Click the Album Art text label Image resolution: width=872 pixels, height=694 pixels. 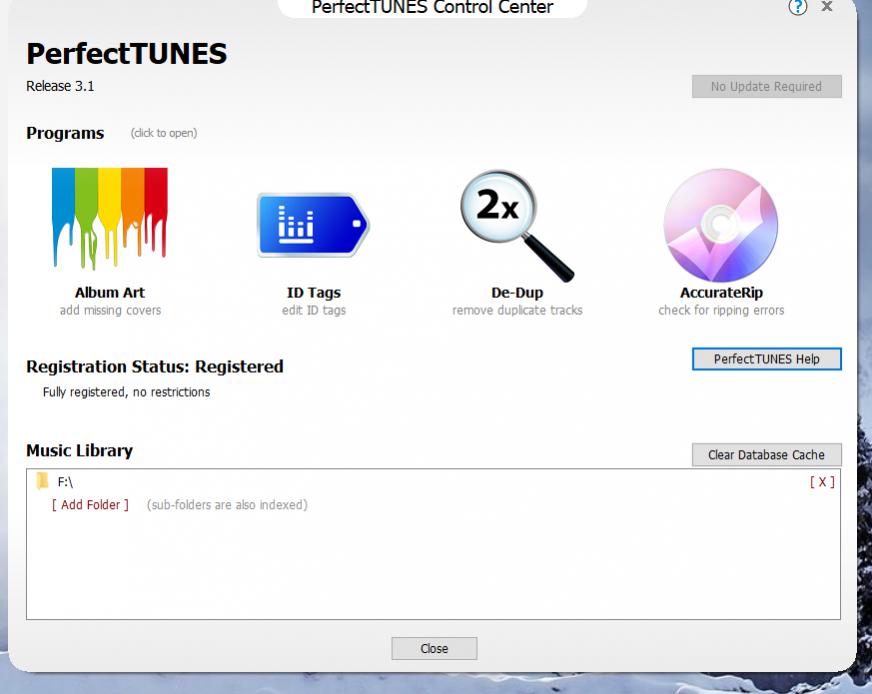coord(110,293)
